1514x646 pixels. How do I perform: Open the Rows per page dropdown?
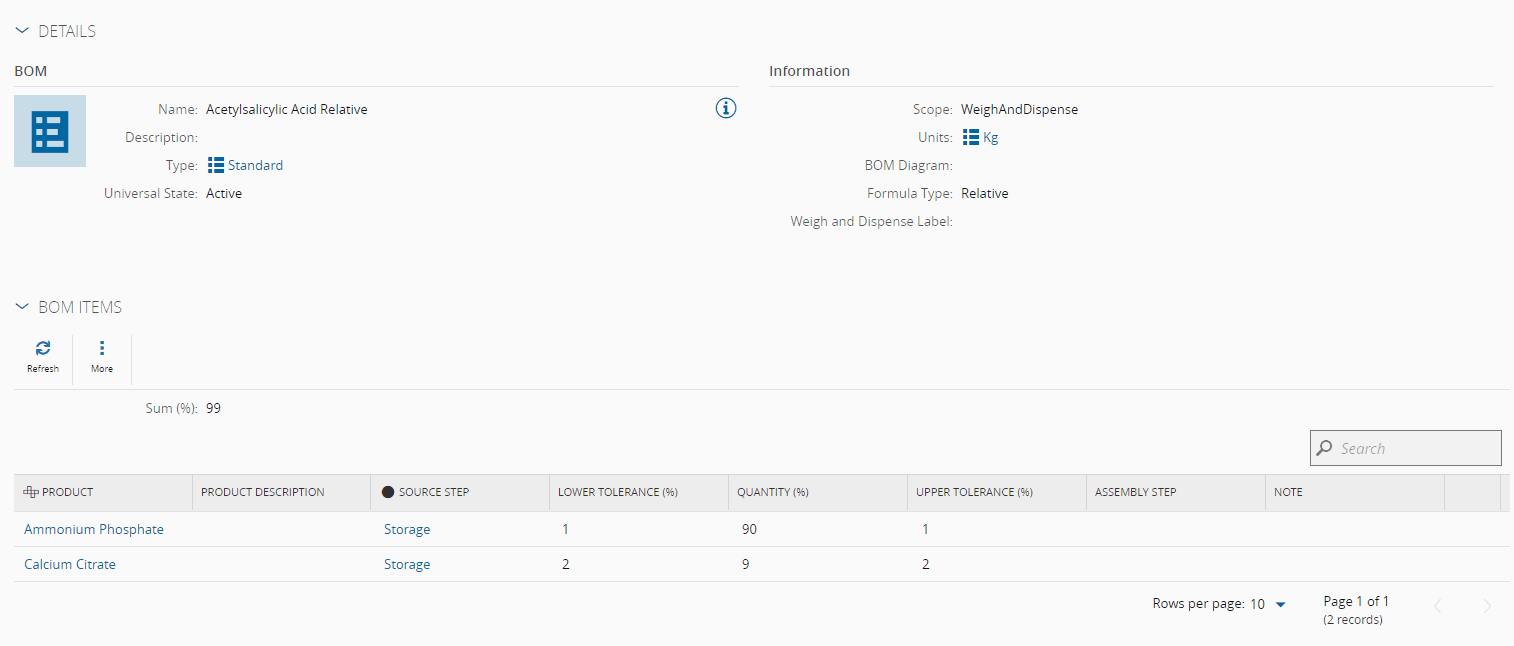(1280, 604)
